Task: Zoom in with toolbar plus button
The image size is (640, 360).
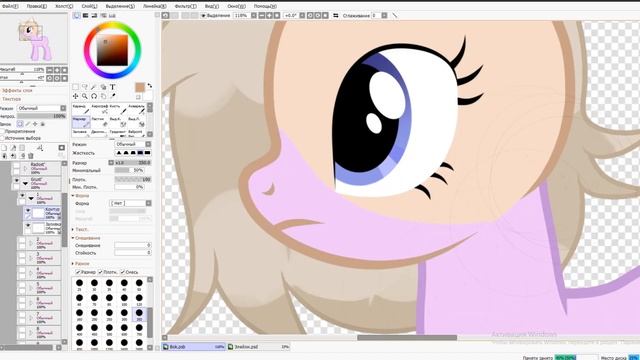Action: [269, 16]
